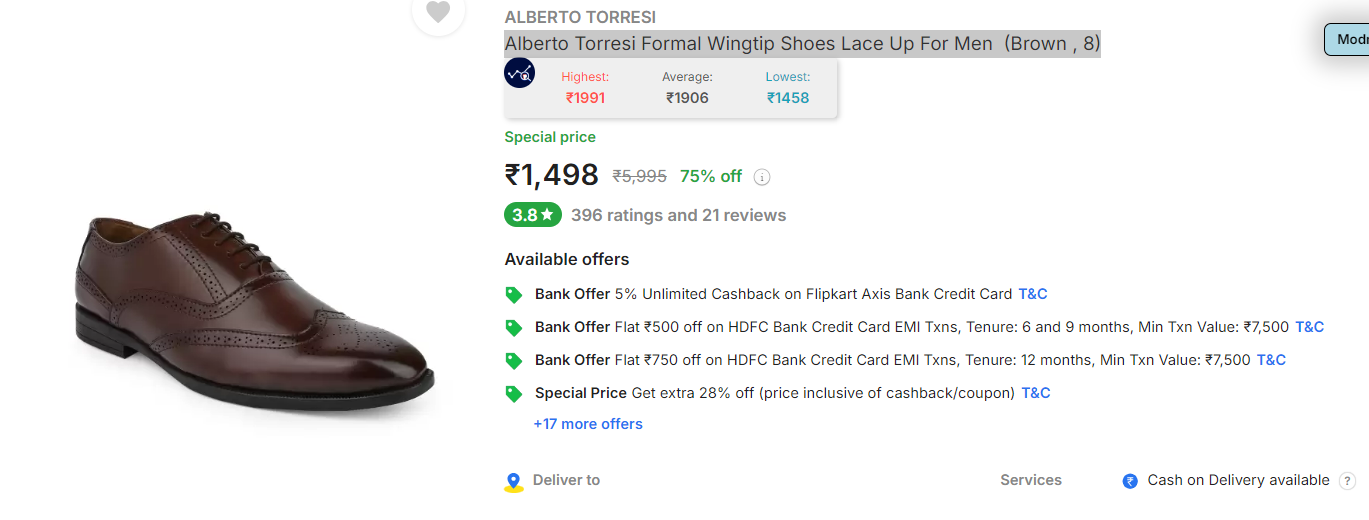1369x520 pixels.
Task: Click the 3.8 star rating badge
Action: [533, 215]
